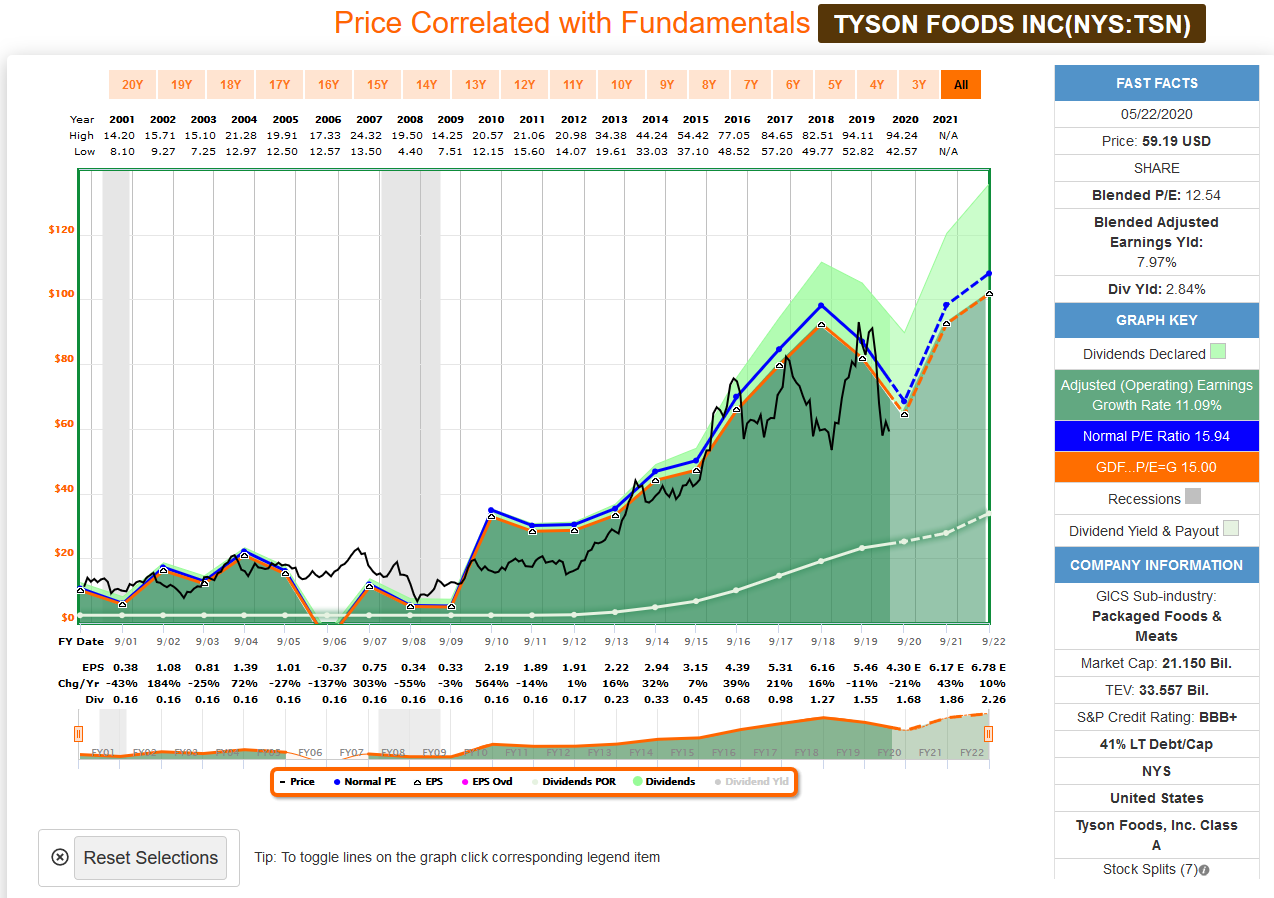Image resolution: width=1274 pixels, height=898 pixels.
Task: Switch chart to 16Y view
Action: pos(328,85)
